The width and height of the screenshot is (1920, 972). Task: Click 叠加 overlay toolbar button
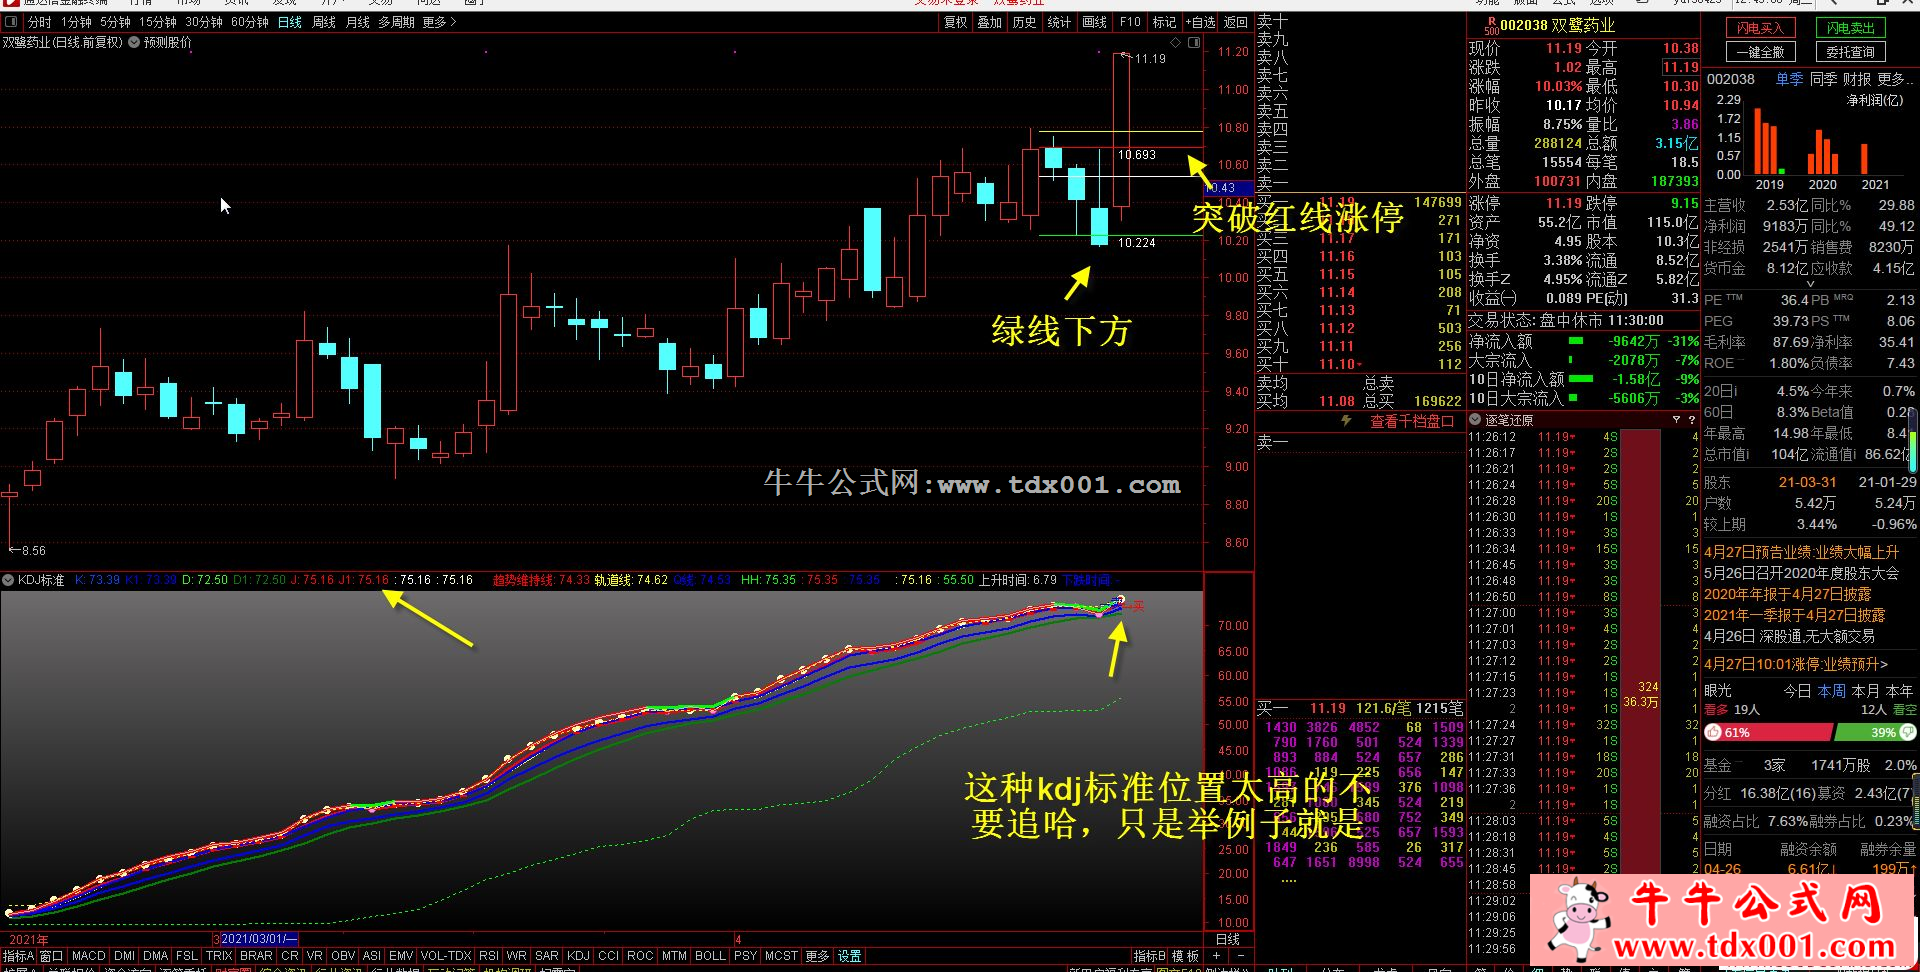click(x=990, y=22)
